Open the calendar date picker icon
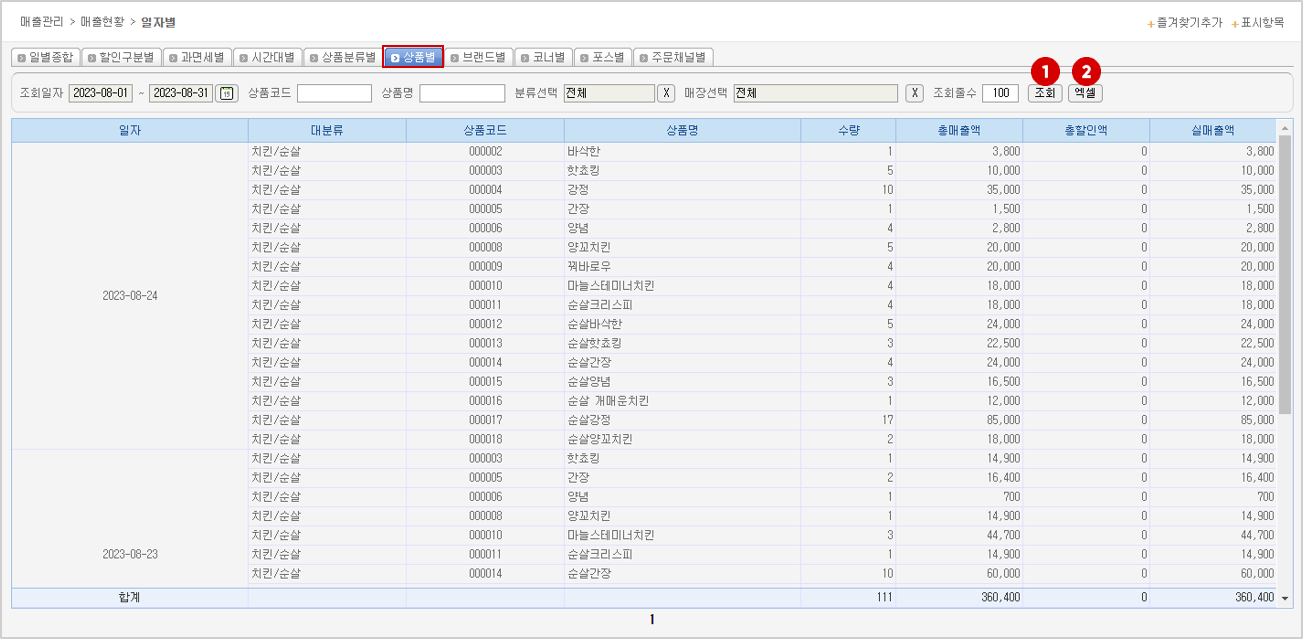The height and width of the screenshot is (639, 1303). 227,93
